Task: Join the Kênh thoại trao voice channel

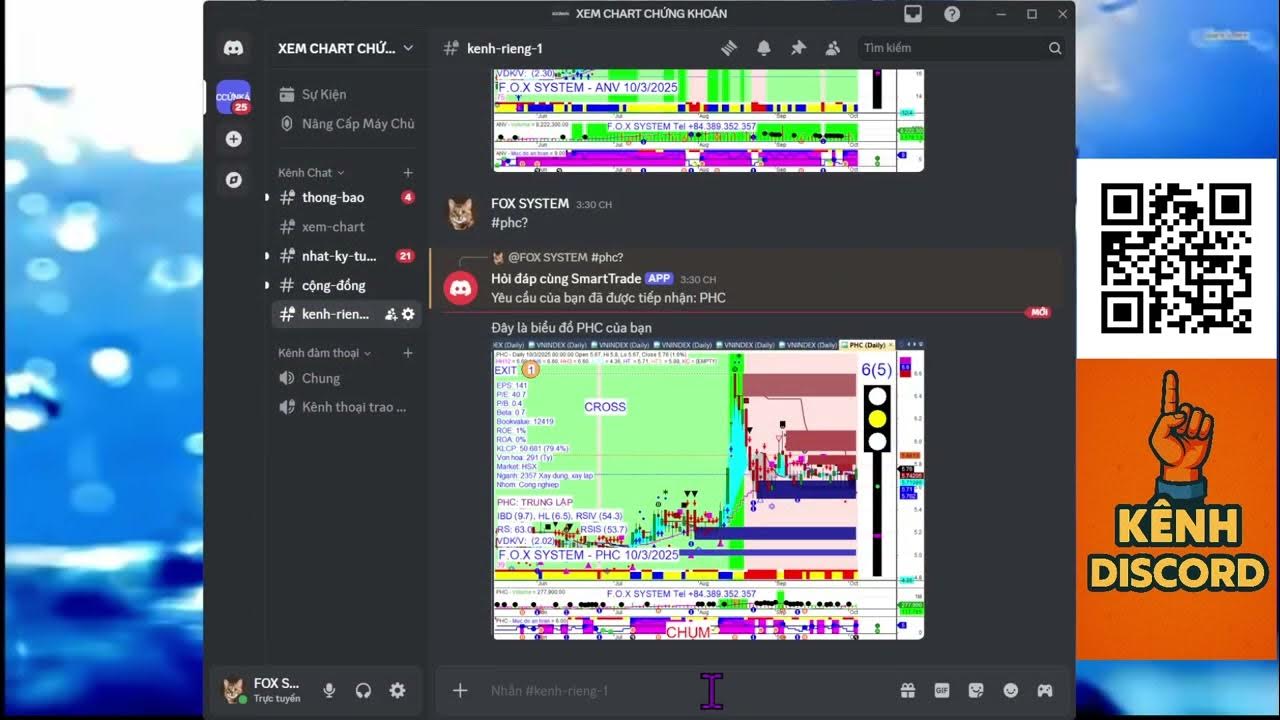Action: click(x=345, y=407)
